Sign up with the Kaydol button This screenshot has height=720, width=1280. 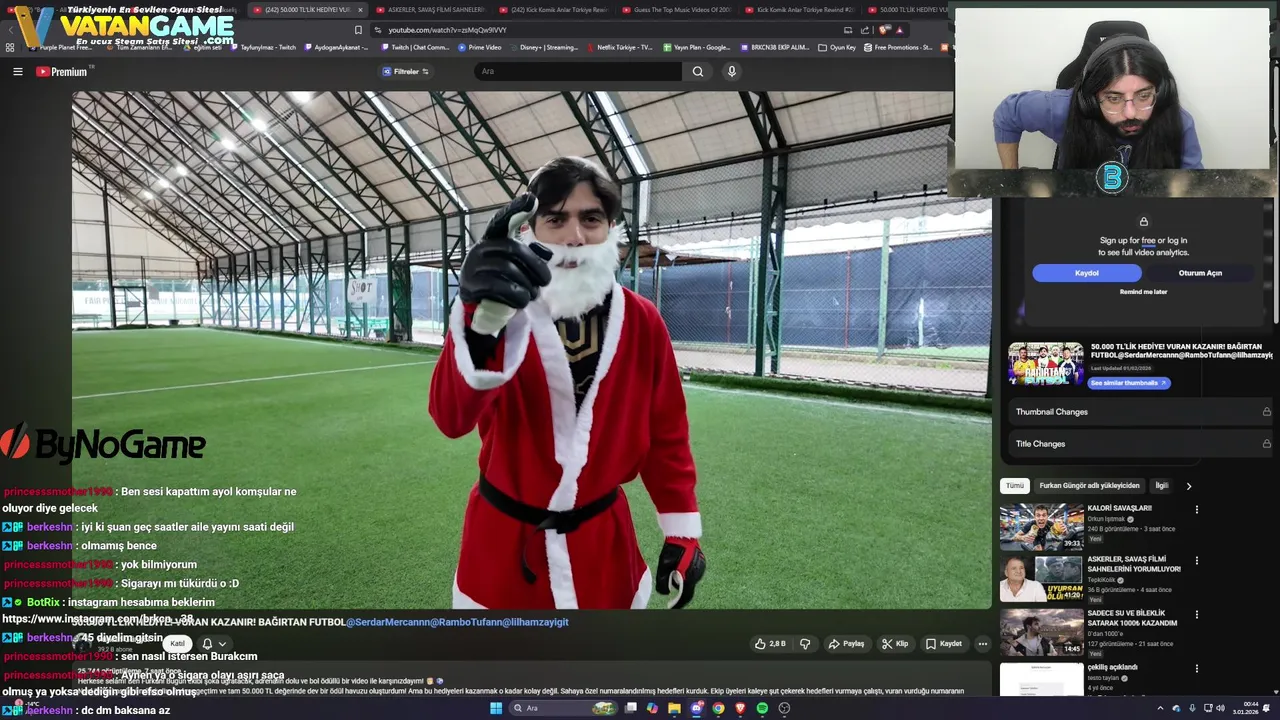coord(1087,273)
